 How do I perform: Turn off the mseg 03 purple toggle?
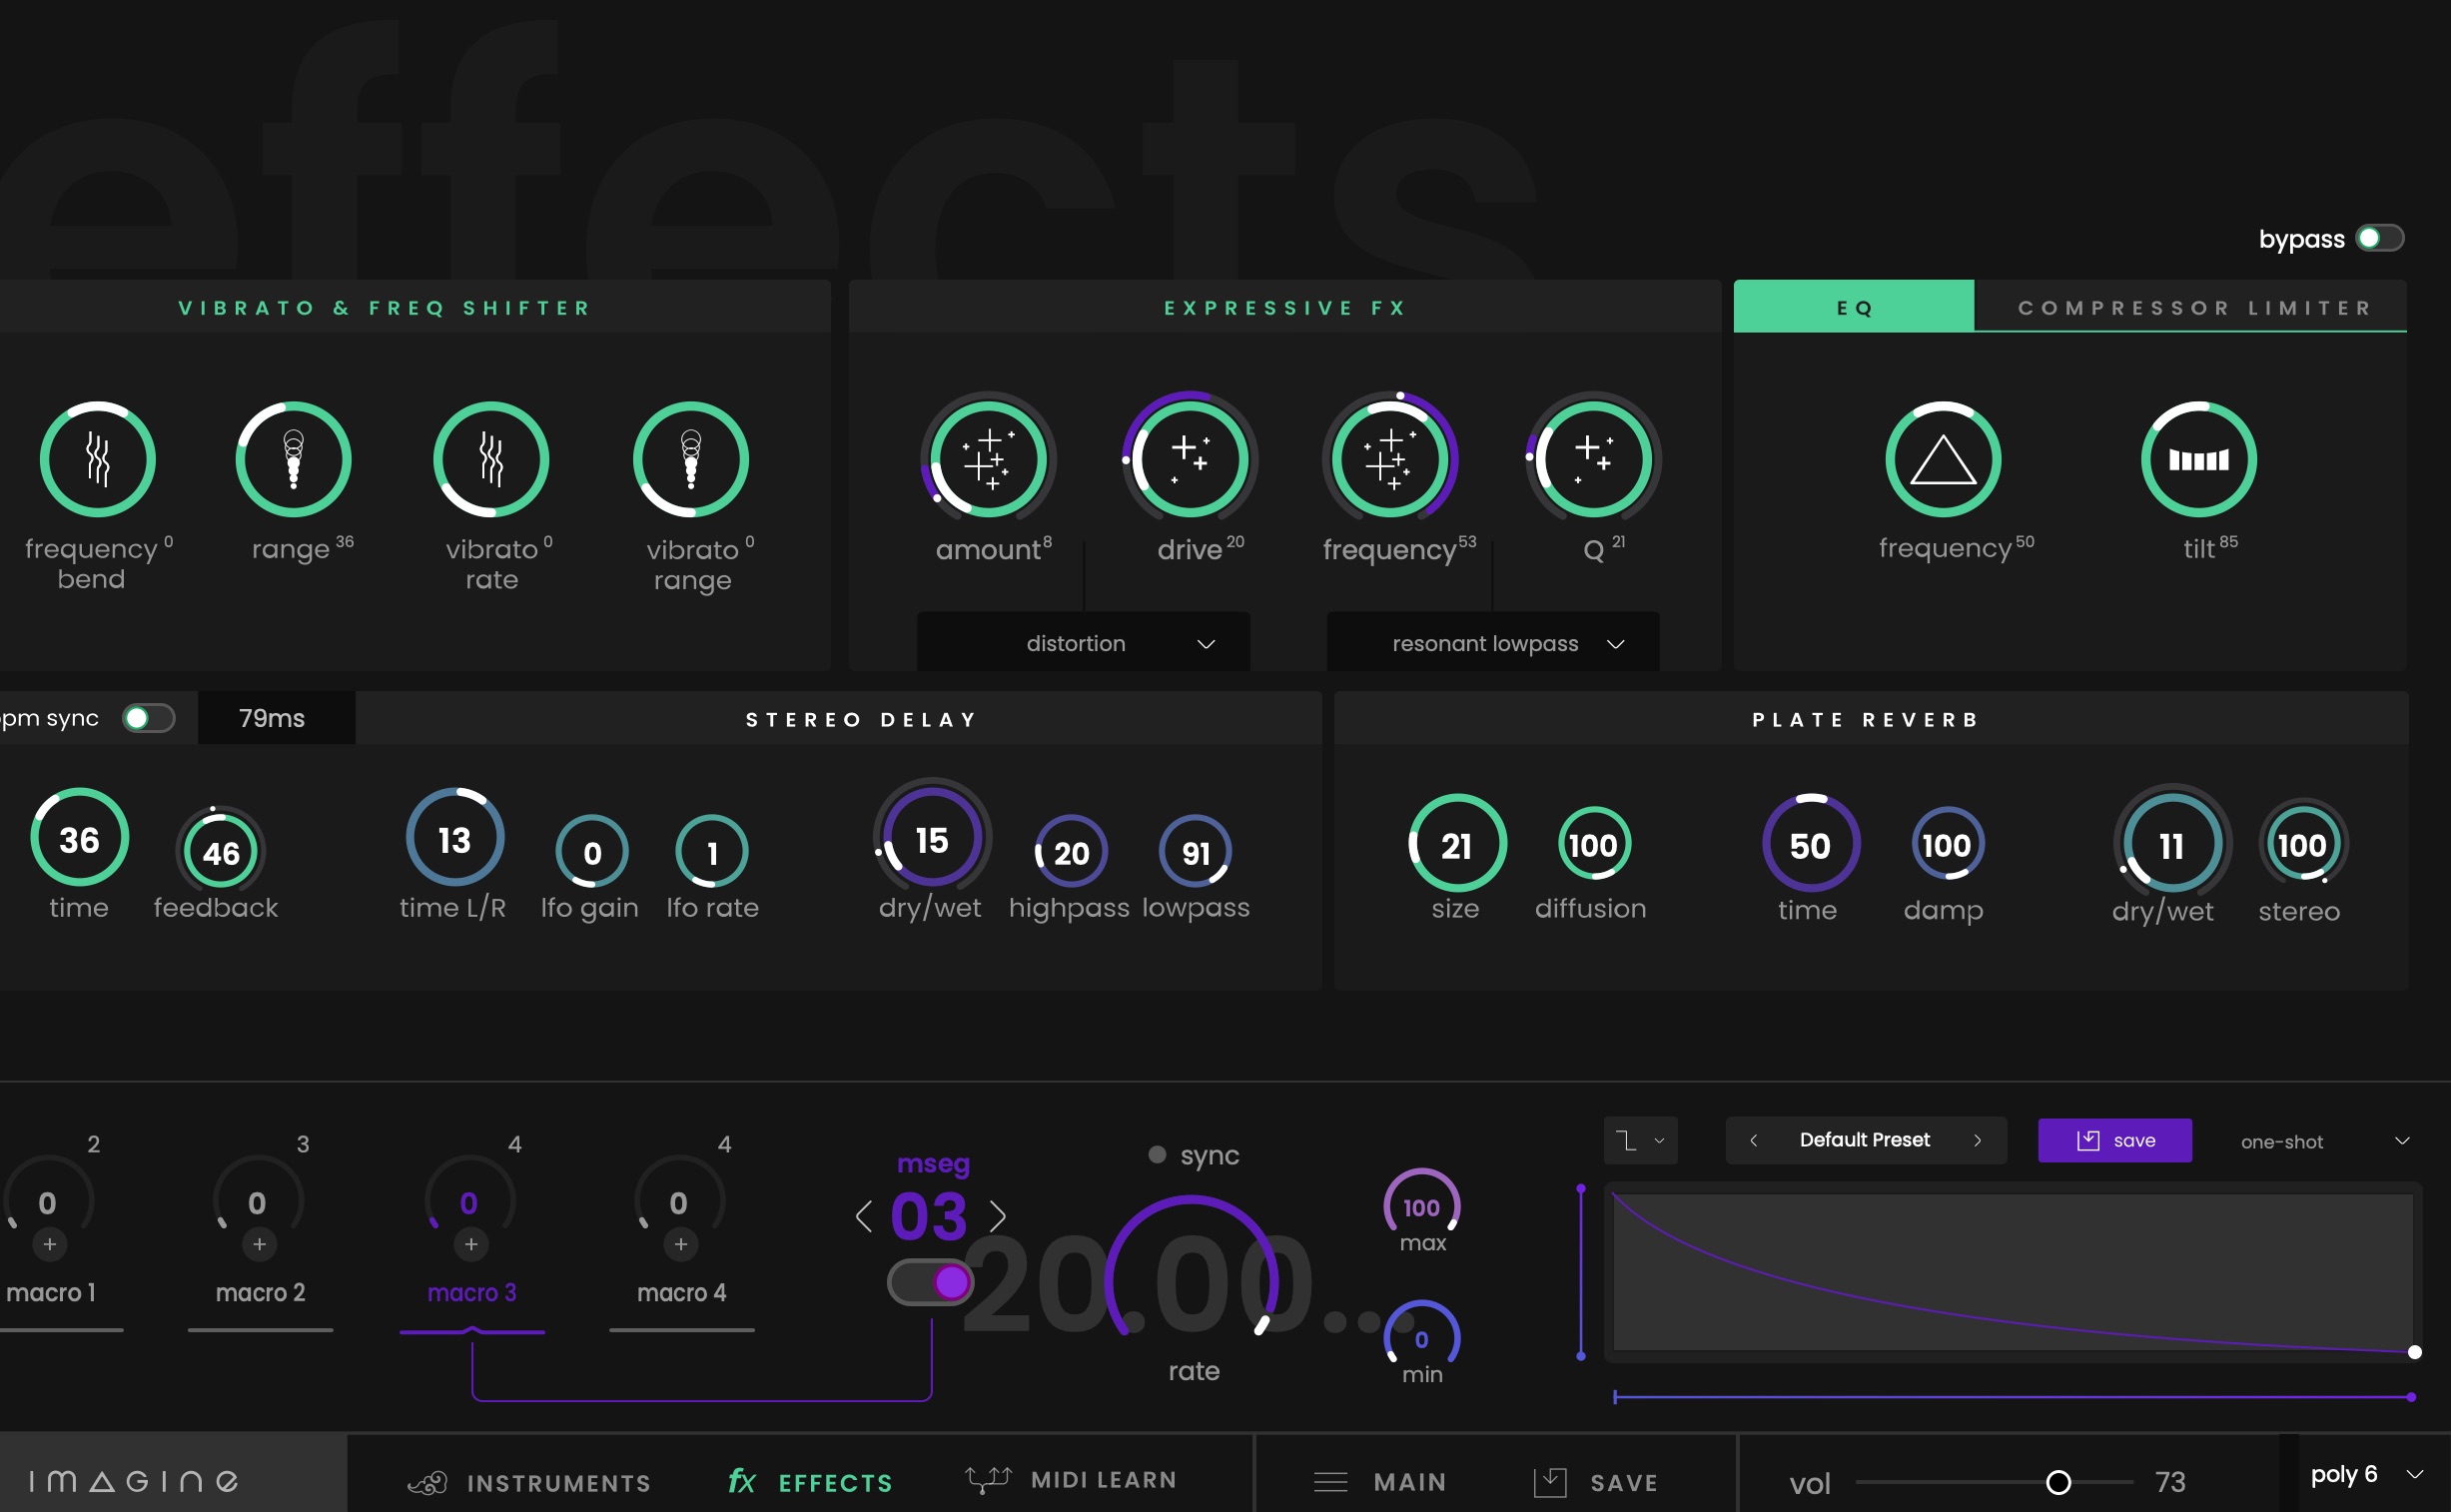[x=930, y=1282]
